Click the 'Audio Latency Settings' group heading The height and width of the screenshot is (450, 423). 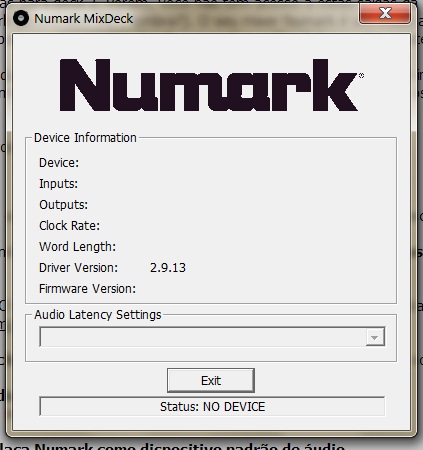[x=98, y=315]
